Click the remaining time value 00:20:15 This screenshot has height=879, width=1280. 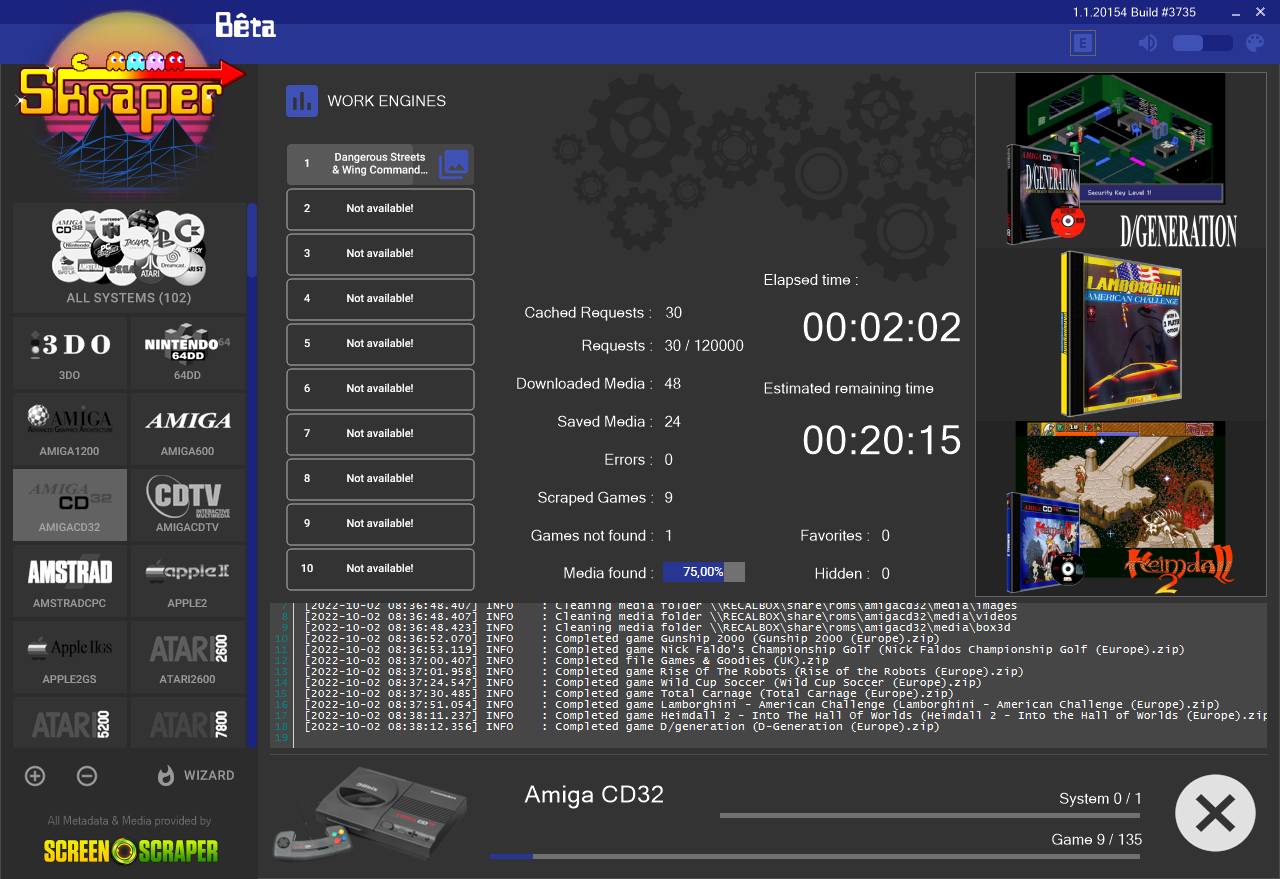pyautogui.click(x=881, y=440)
